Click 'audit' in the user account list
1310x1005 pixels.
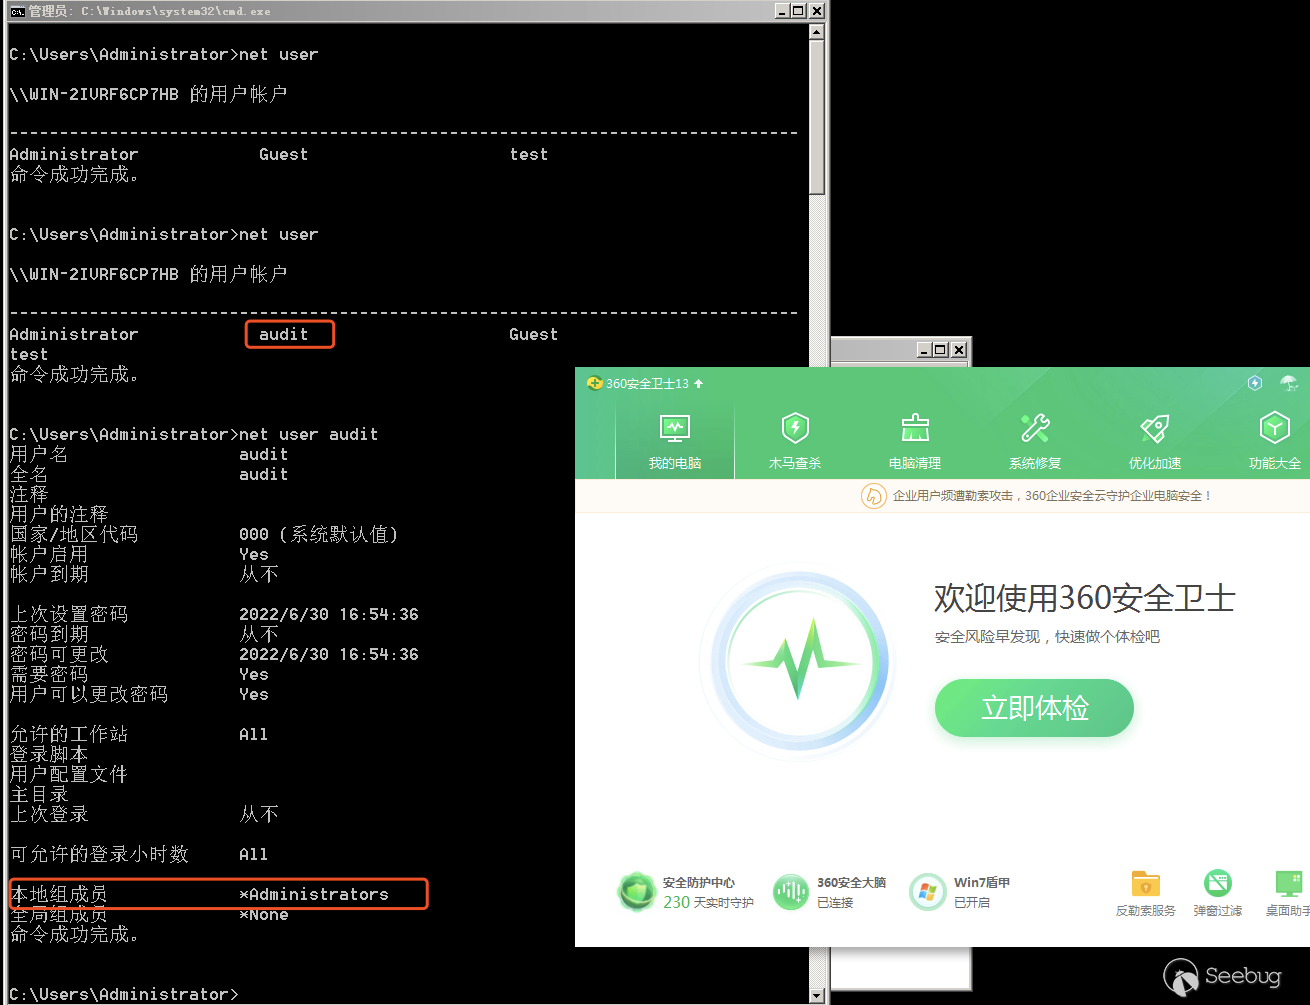[x=284, y=334]
